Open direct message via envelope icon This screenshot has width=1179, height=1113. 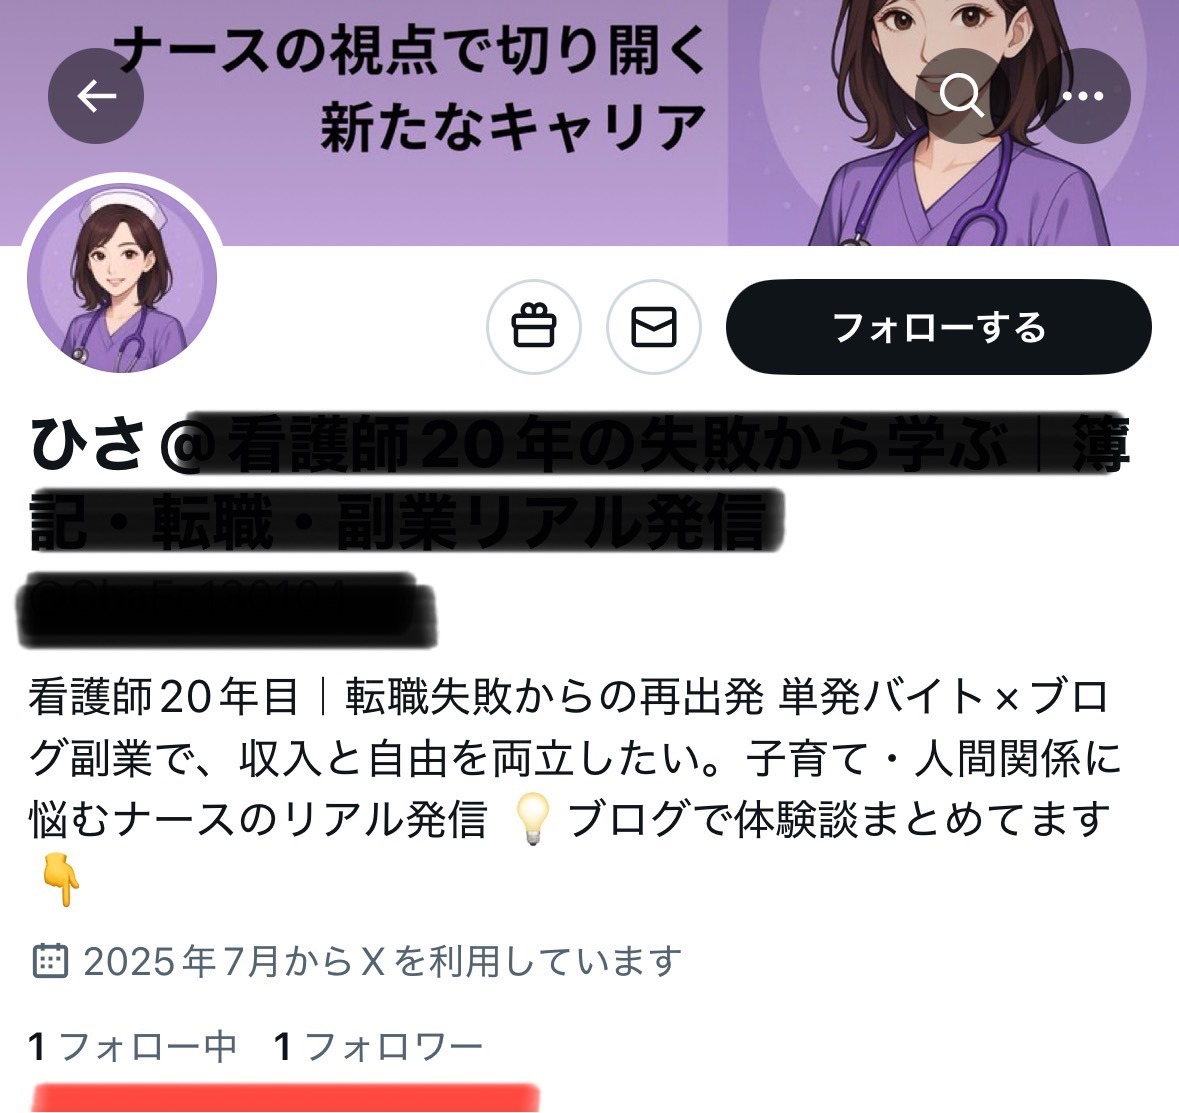point(653,327)
